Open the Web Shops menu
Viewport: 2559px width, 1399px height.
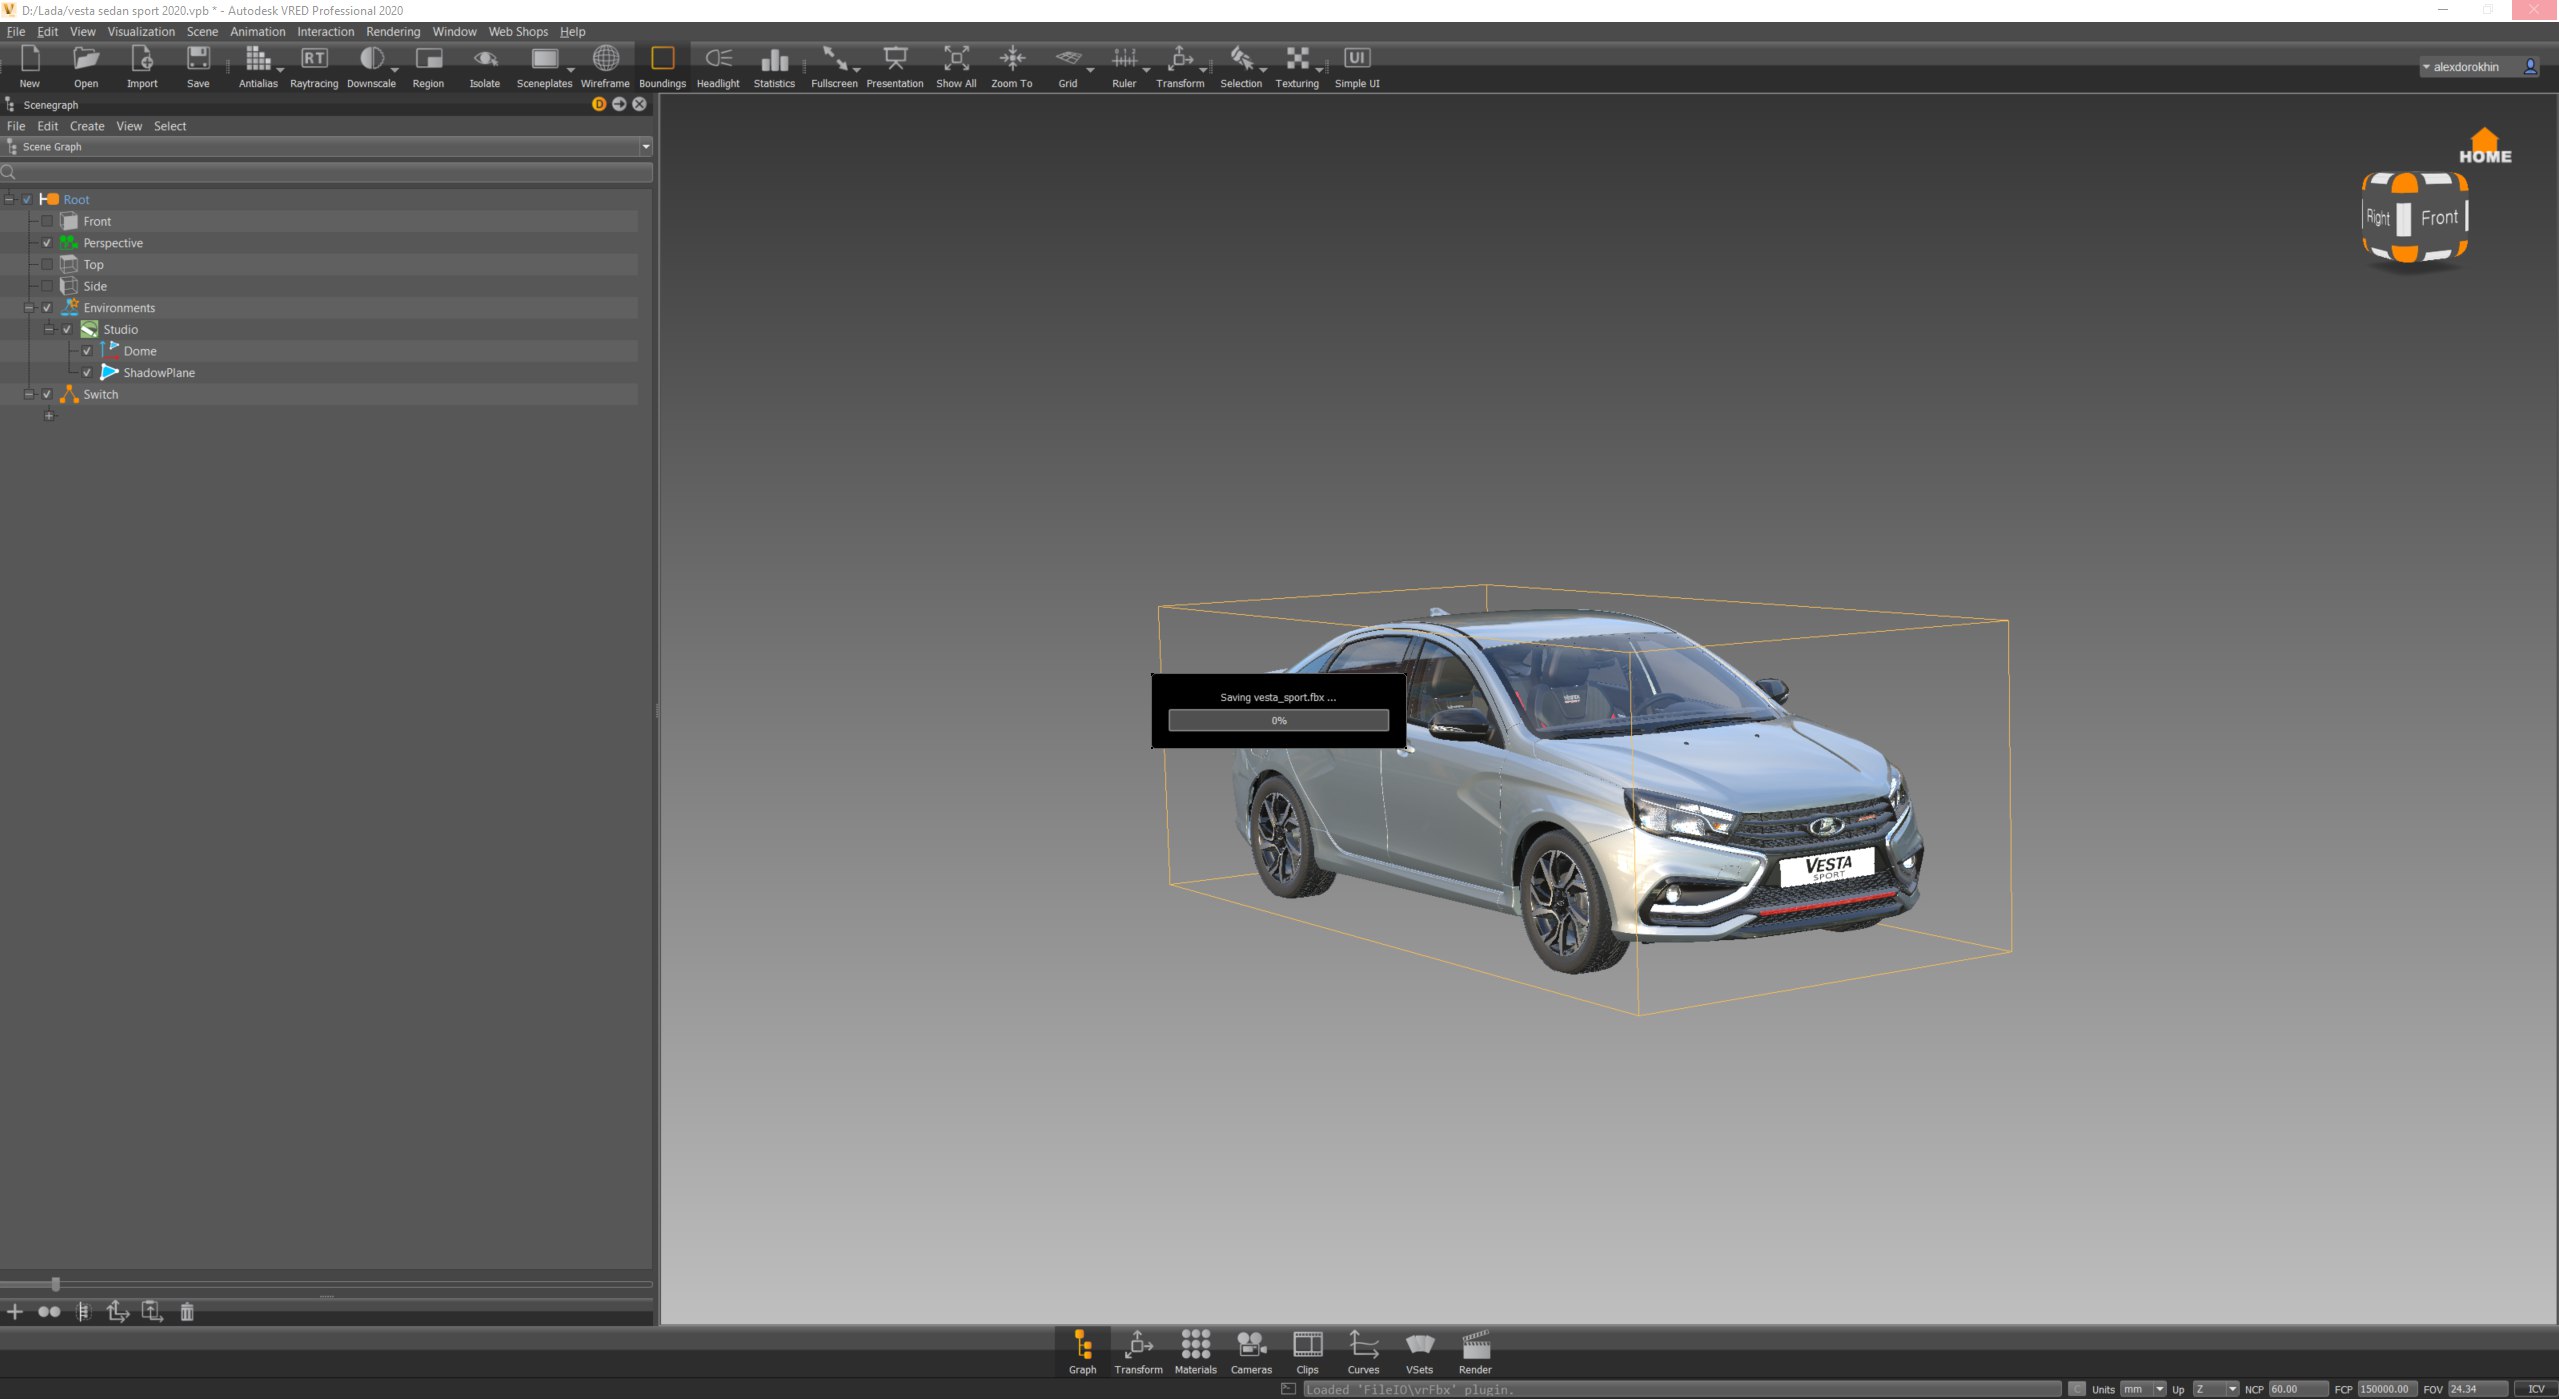pyautogui.click(x=518, y=32)
